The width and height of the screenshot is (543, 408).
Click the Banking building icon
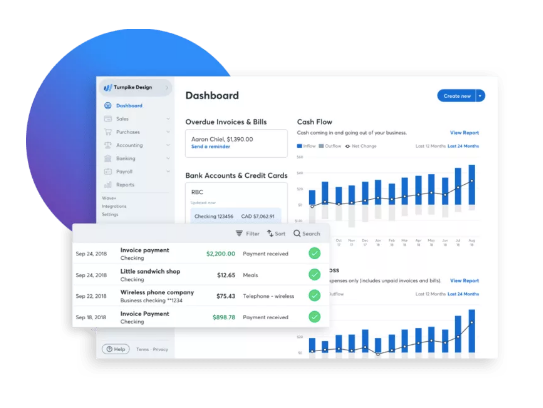[108, 158]
